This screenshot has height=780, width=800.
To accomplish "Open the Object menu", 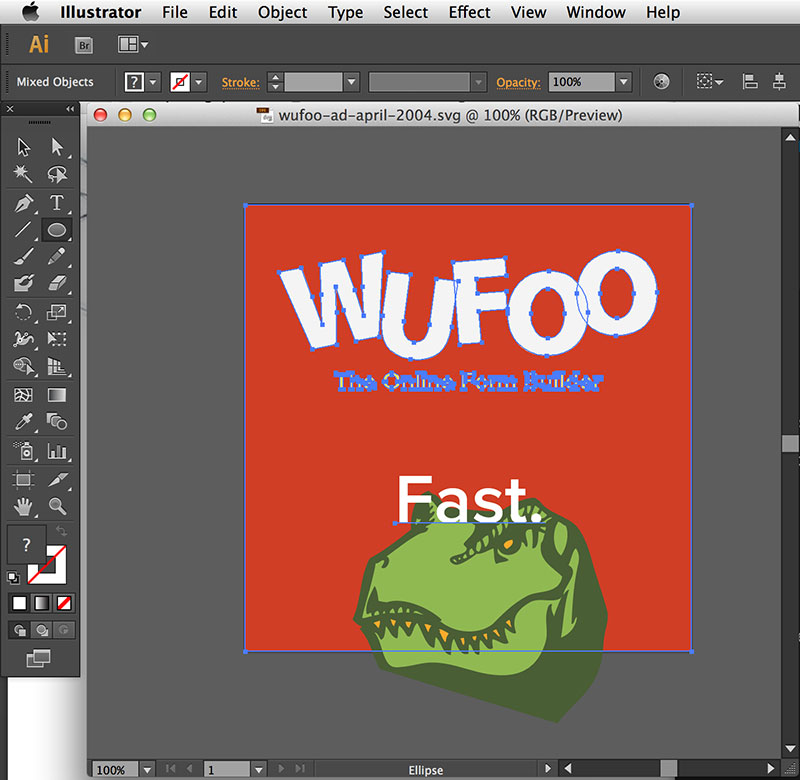I will point(283,12).
